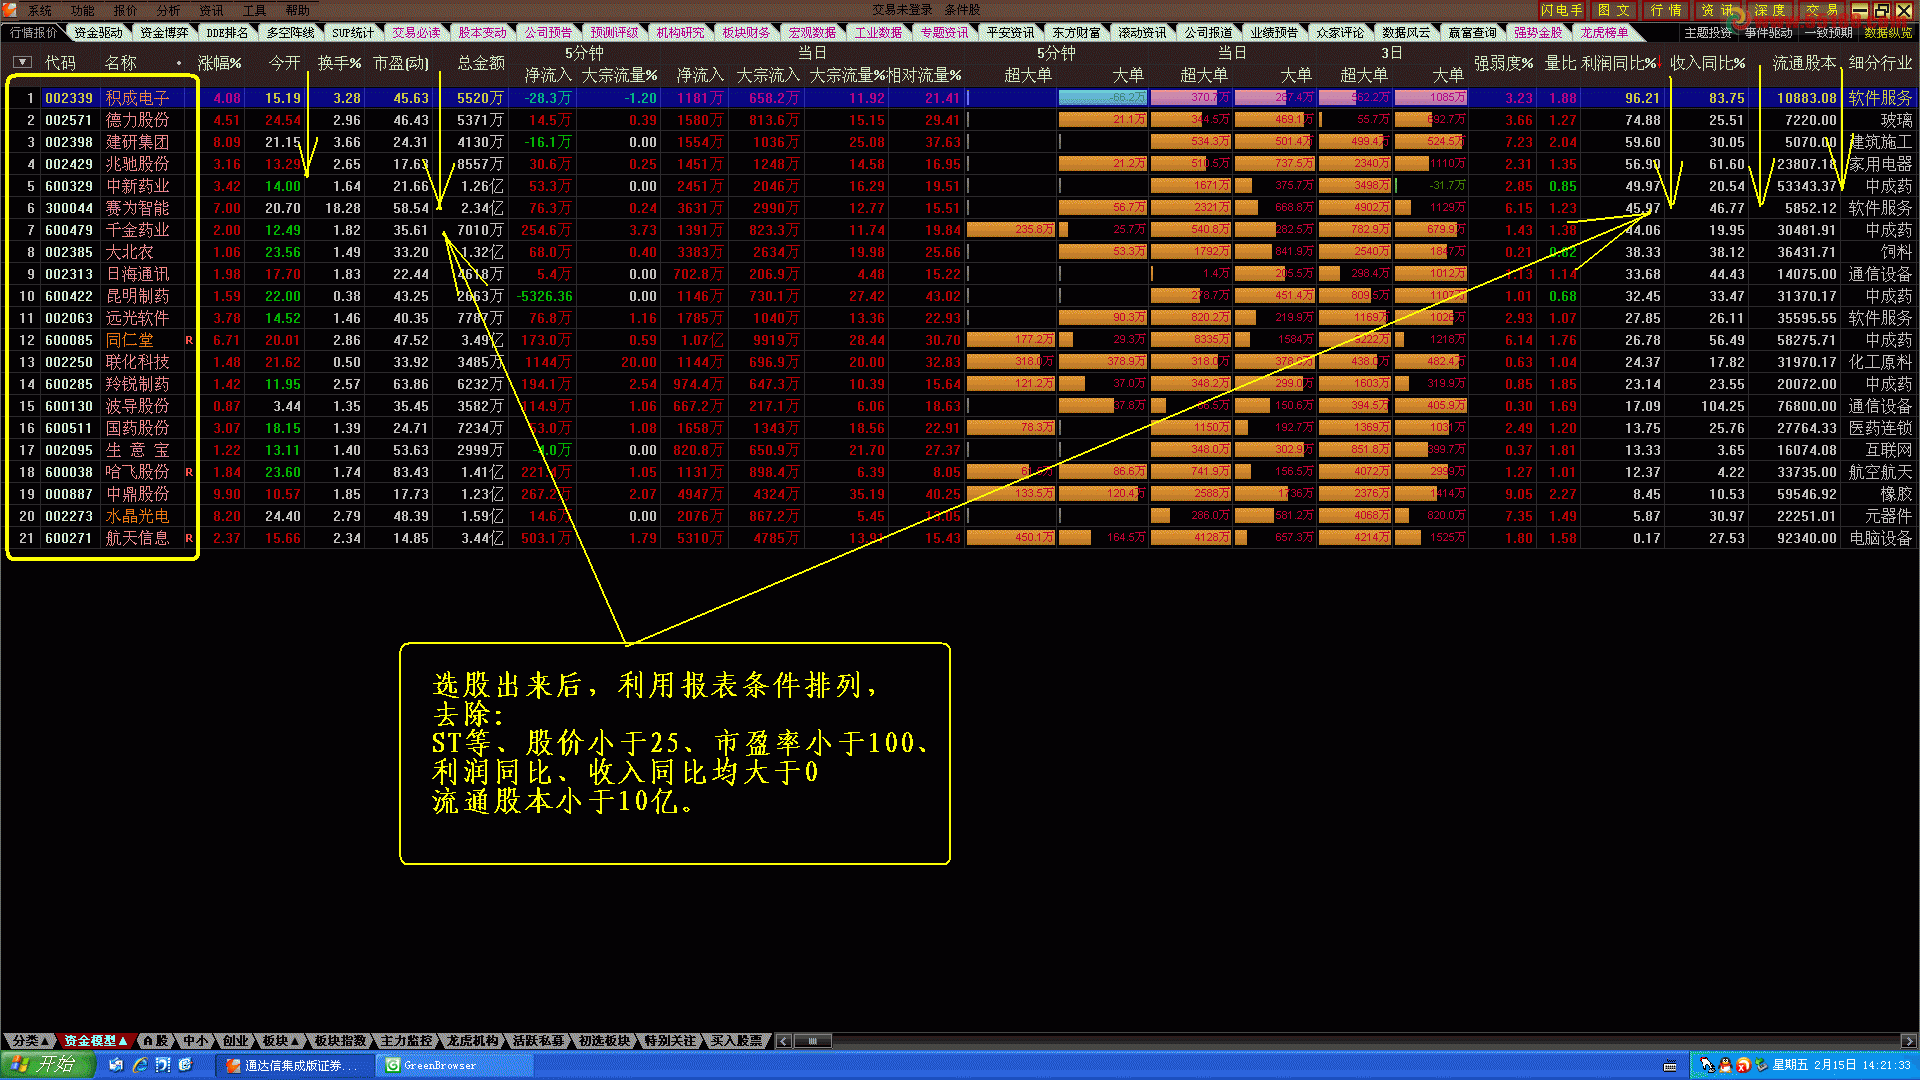Click the R marker icon beside 同仁堂
1920x1080 pixels.
tap(189, 340)
